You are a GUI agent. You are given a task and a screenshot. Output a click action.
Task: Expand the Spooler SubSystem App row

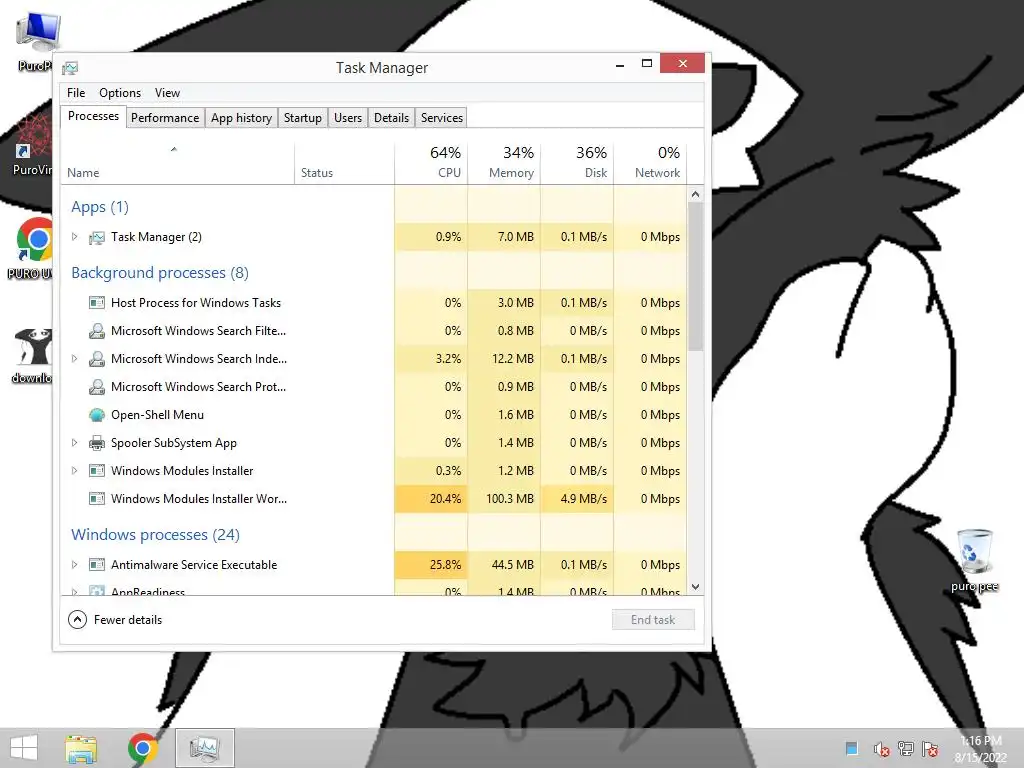tap(74, 443)
